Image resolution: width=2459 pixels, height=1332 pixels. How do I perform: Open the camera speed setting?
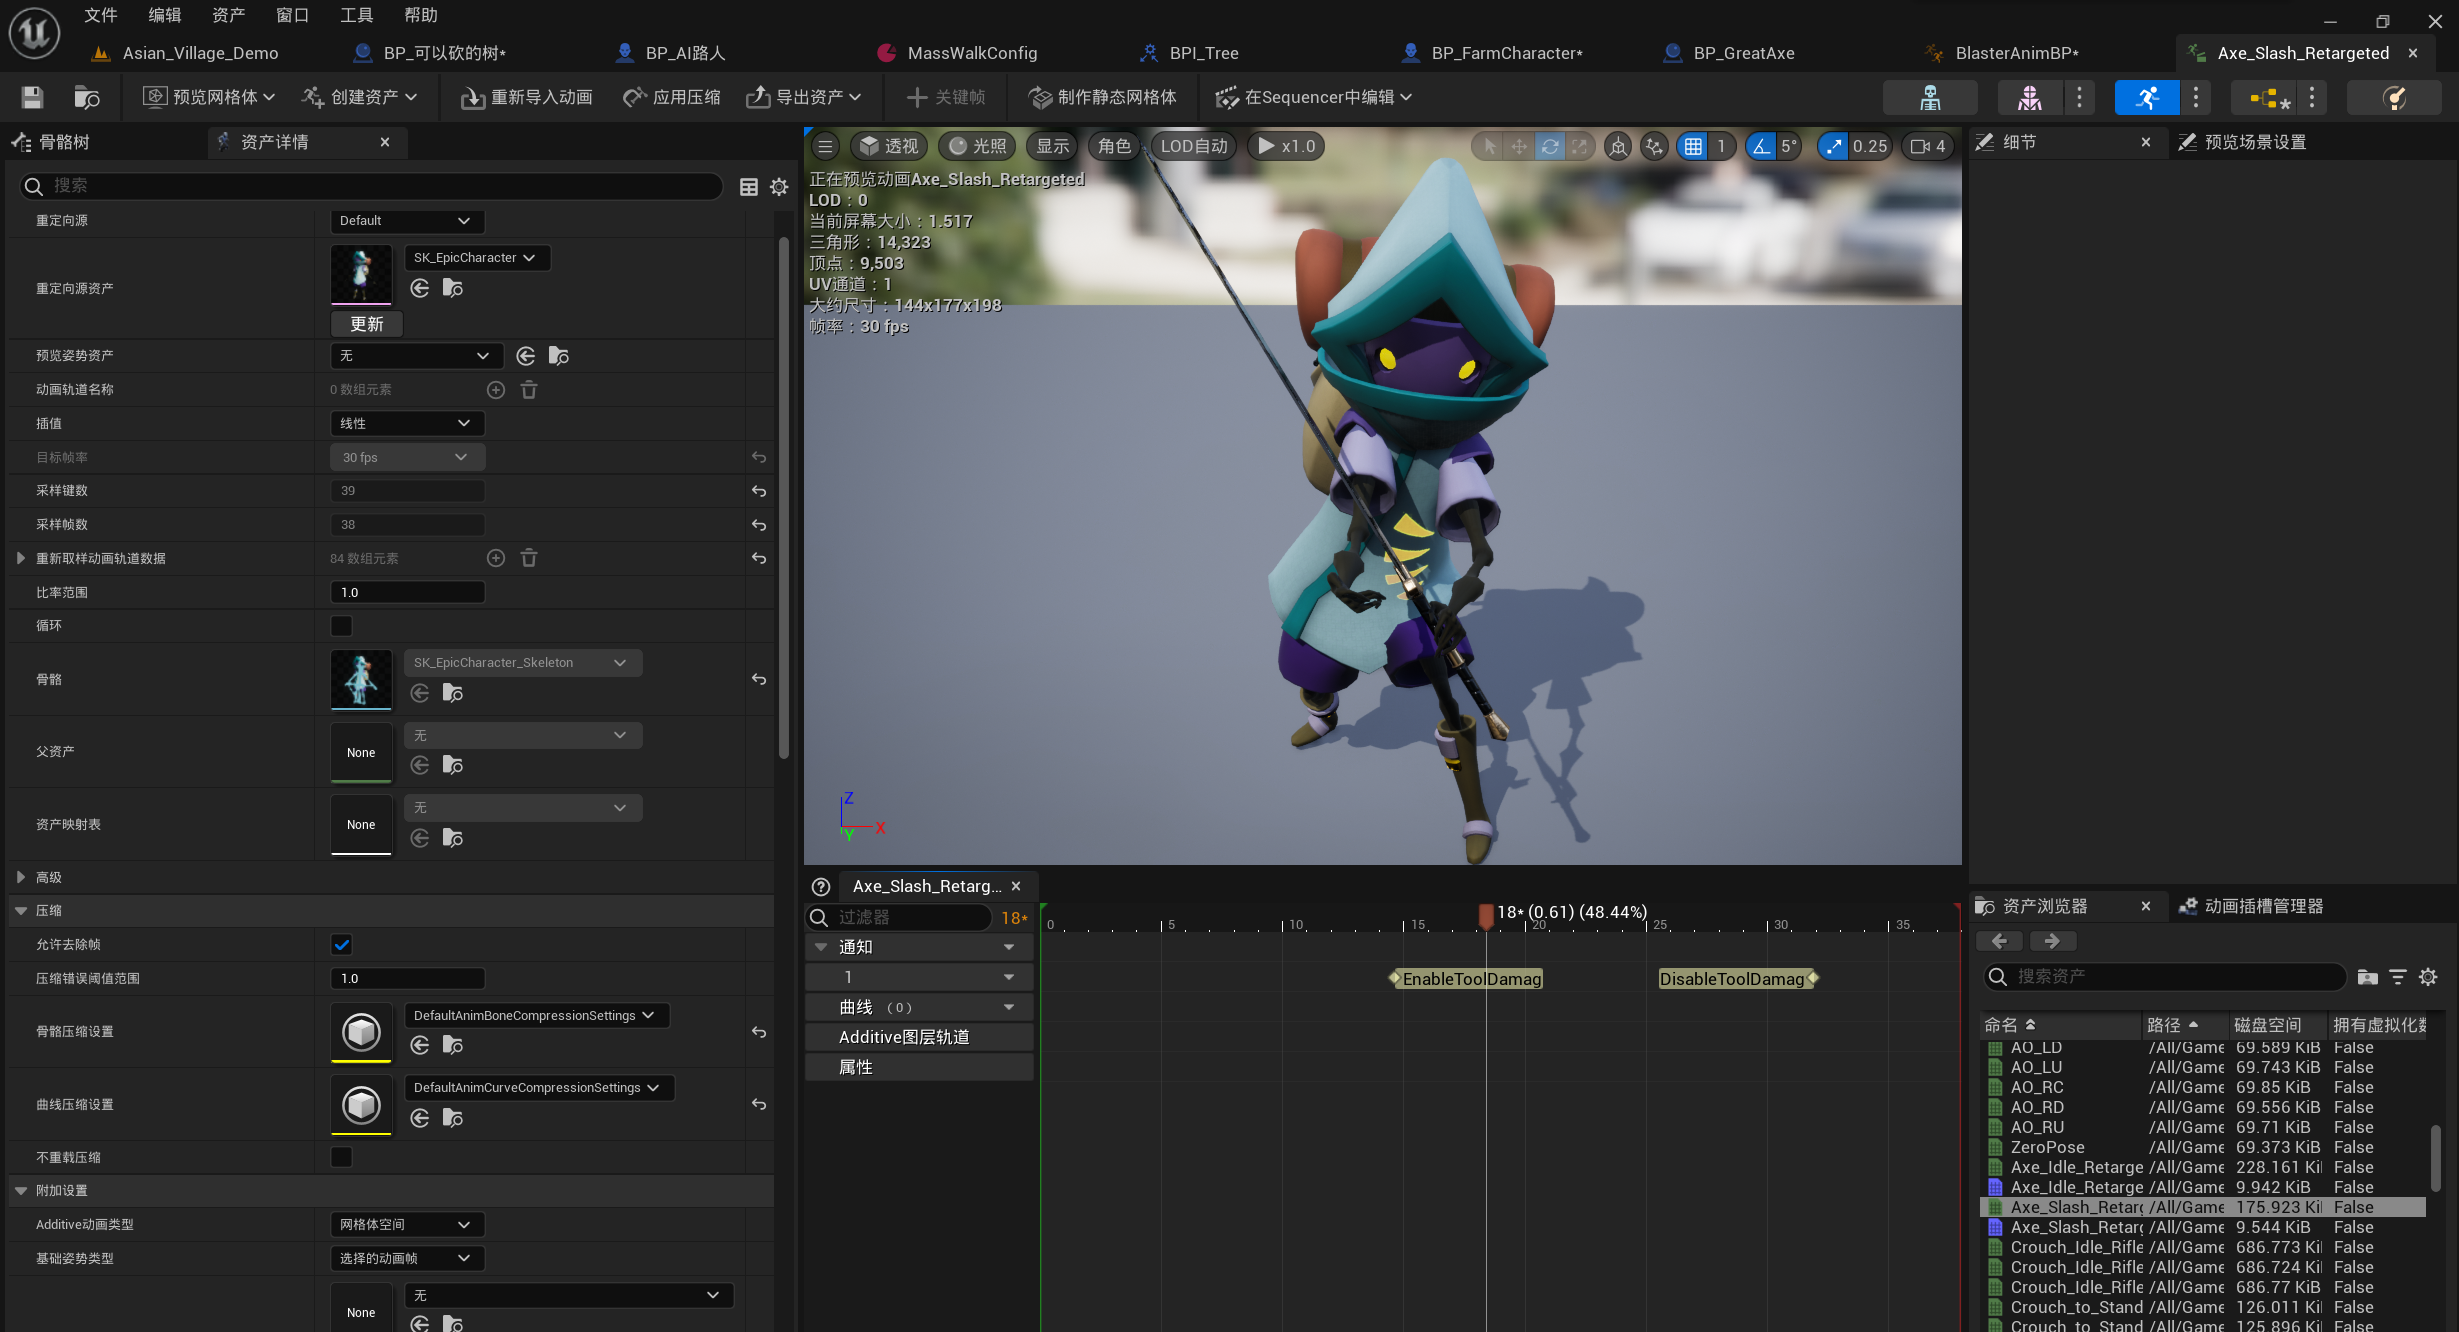pos(1927,146)
